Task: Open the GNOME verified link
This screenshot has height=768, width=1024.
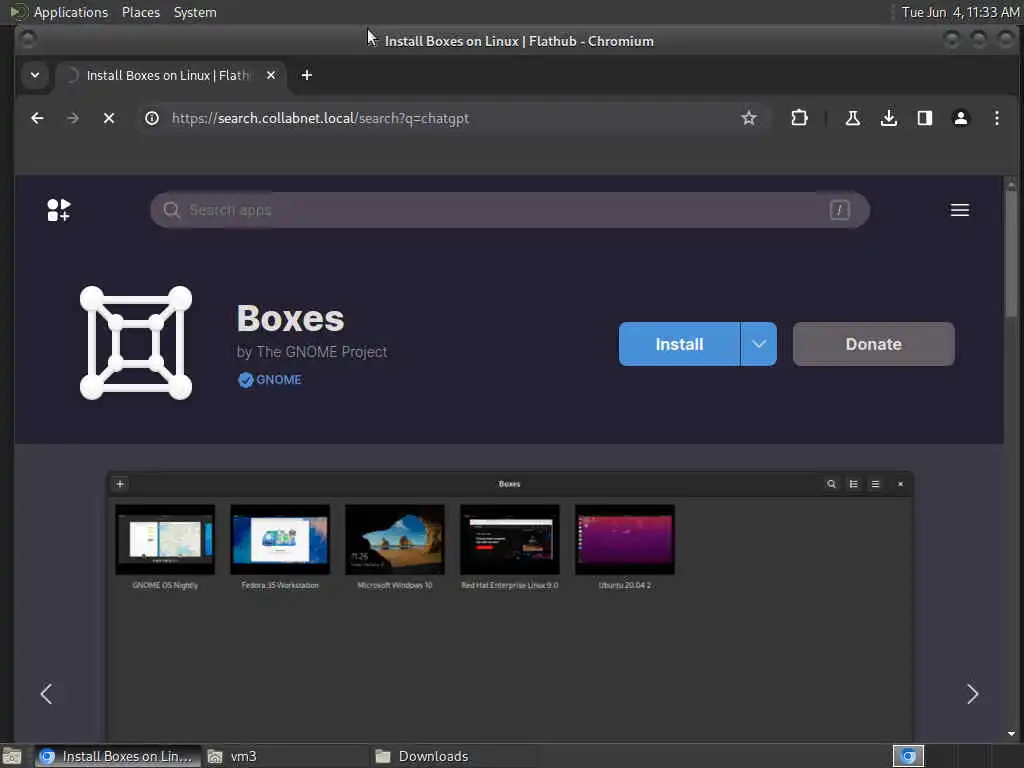Action: (270, 380)
